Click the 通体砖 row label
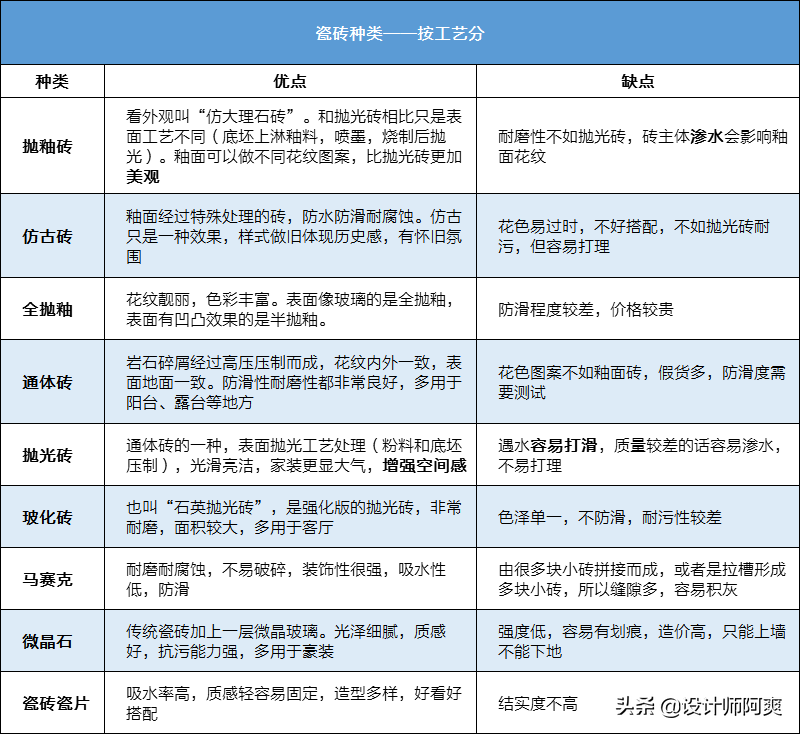Image resolution: width=800 pixels, height=734 pixels. (47, 382)
